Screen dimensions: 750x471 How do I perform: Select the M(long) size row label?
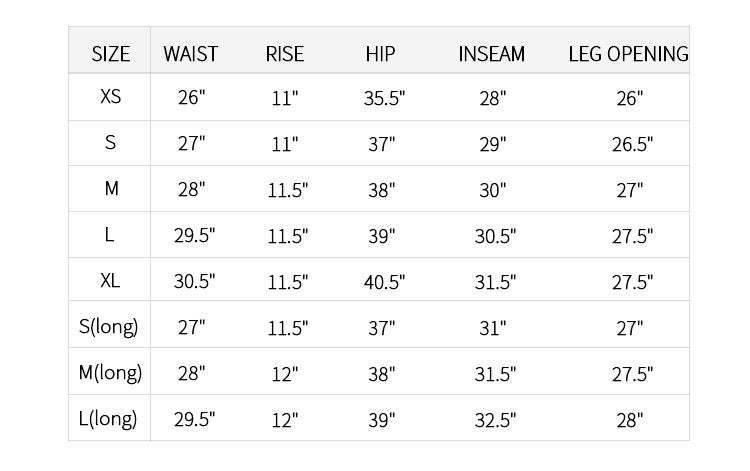pos(110,374)
